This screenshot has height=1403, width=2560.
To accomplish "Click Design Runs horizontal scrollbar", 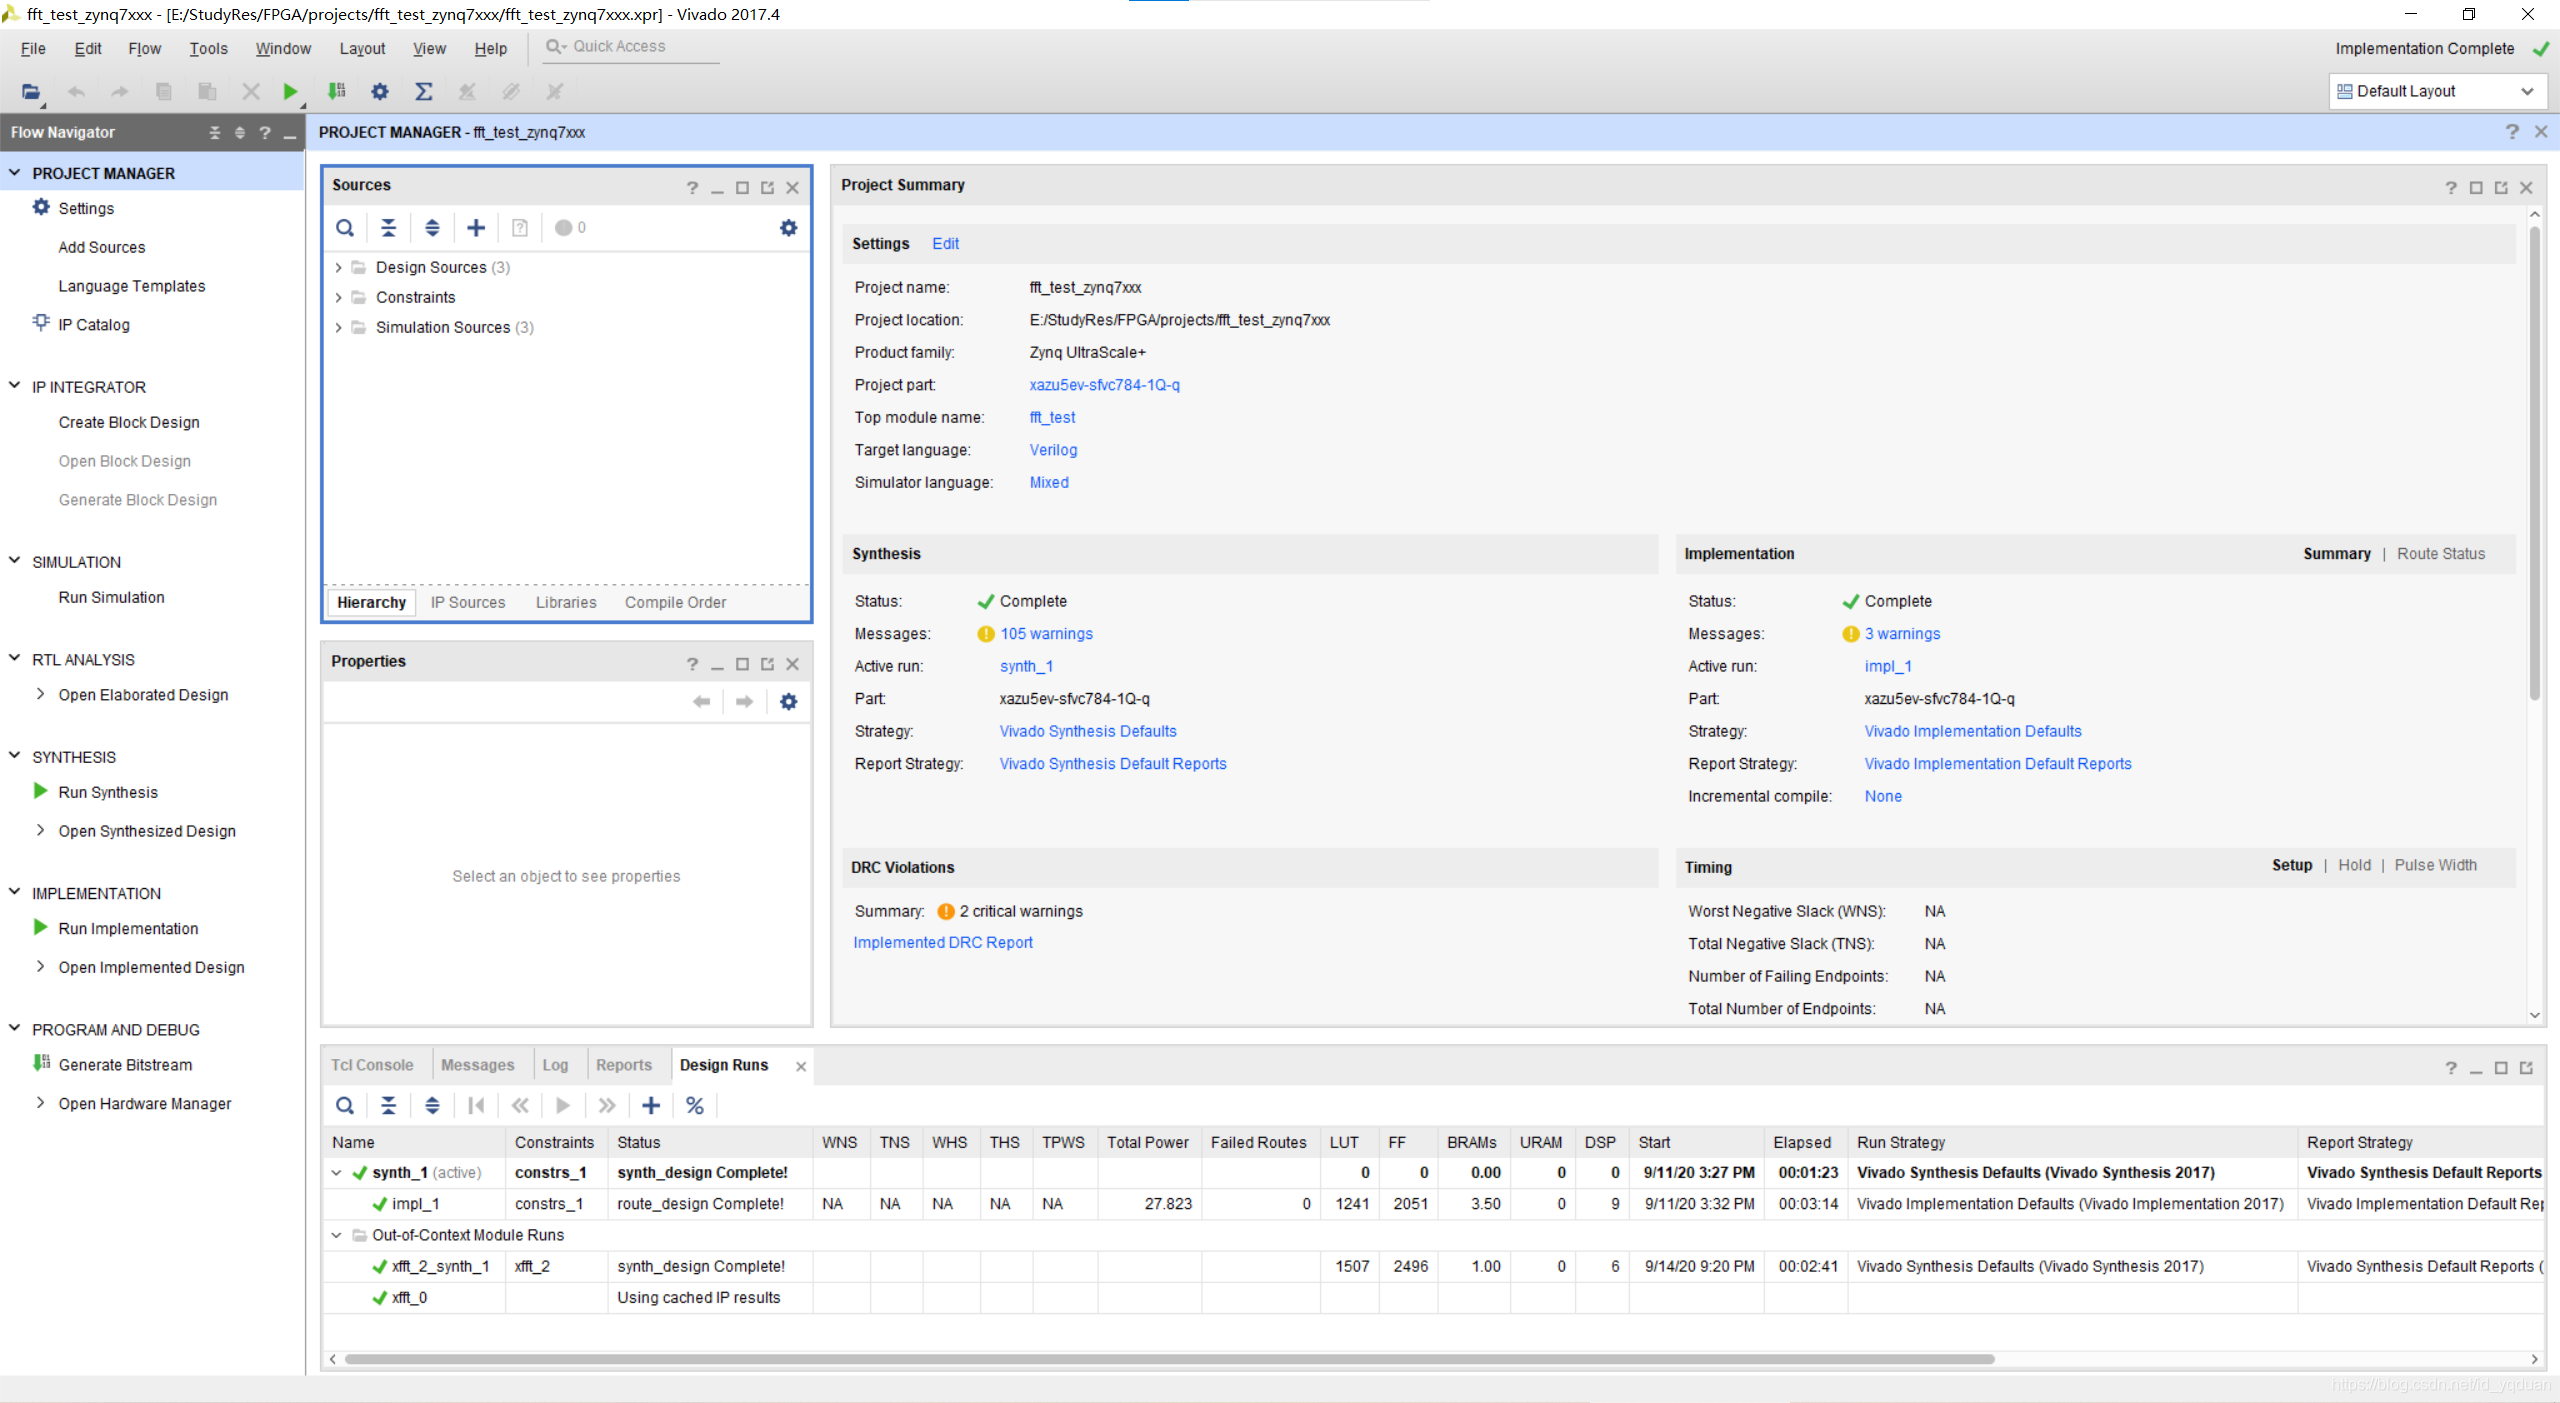I will point(1168,1359).
